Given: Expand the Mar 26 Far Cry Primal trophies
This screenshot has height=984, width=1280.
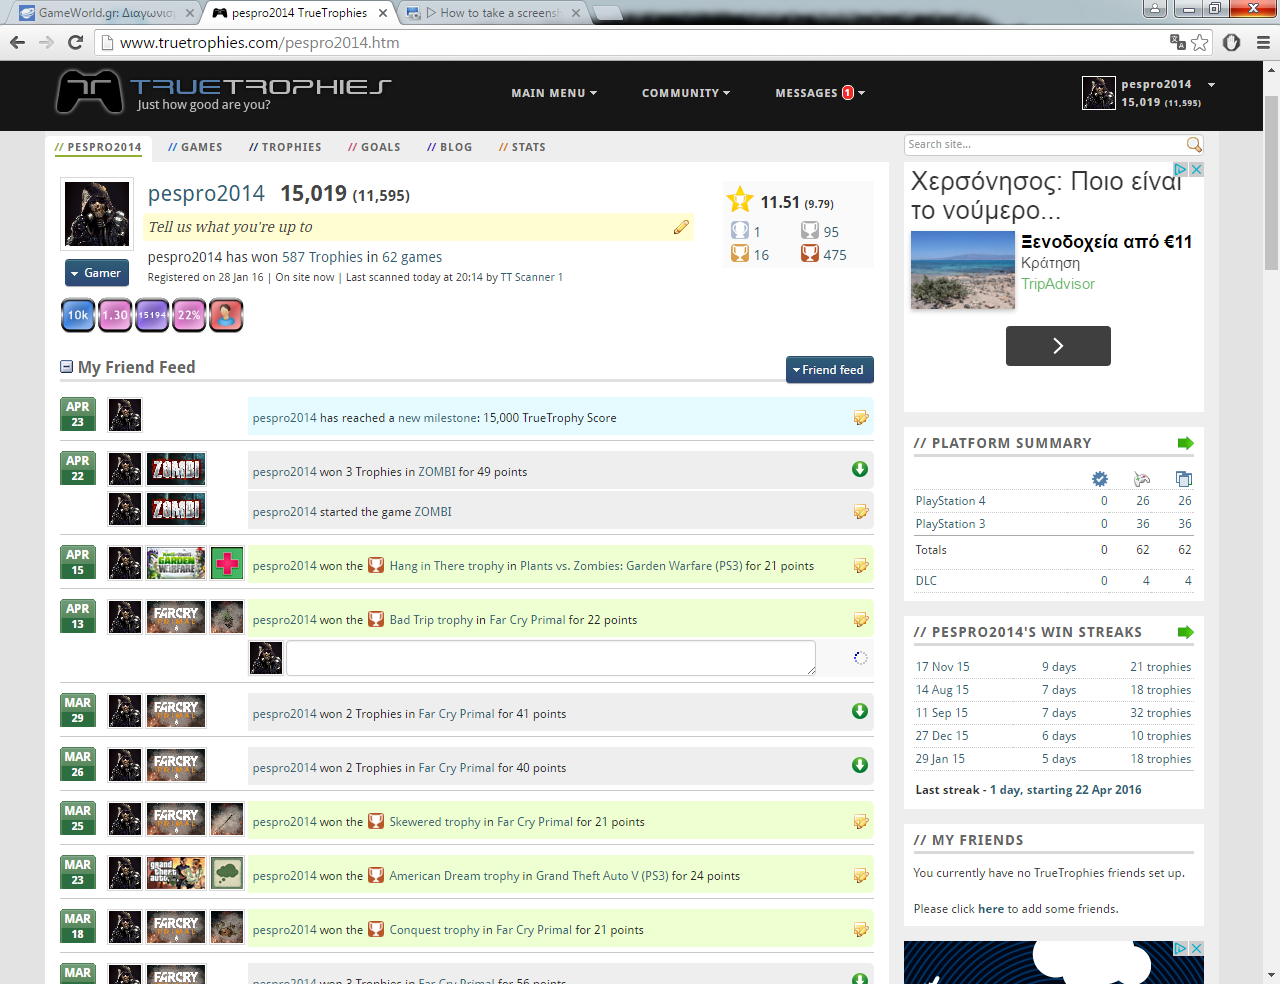Looking at the screenshot, I should click(x=860, y=765).
